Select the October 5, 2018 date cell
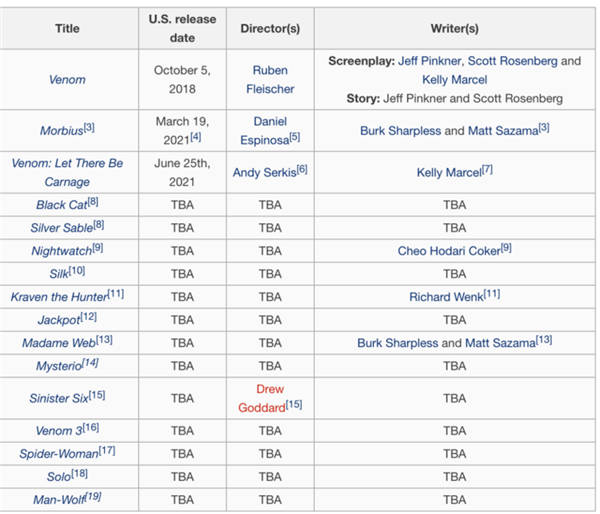Screen dimensions: 600x514 (x=182, y=80)
